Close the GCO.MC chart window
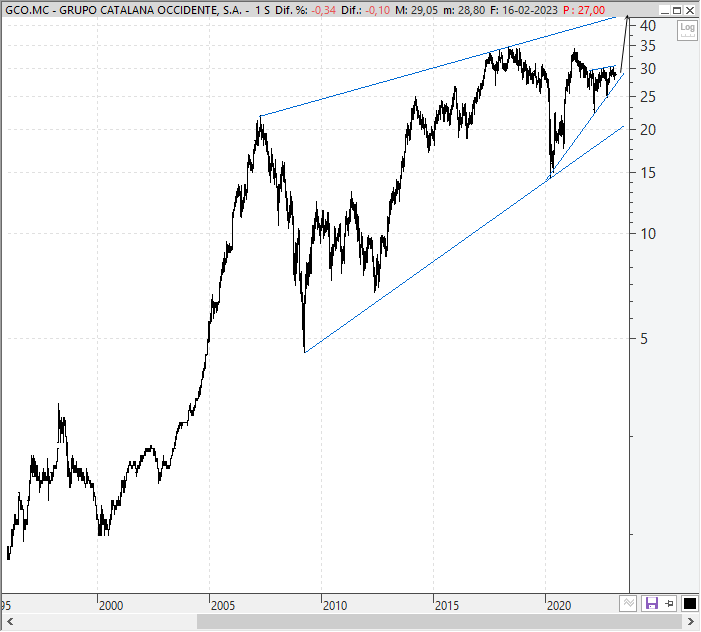This screenshot has height=632, width=701. (690, 10)
